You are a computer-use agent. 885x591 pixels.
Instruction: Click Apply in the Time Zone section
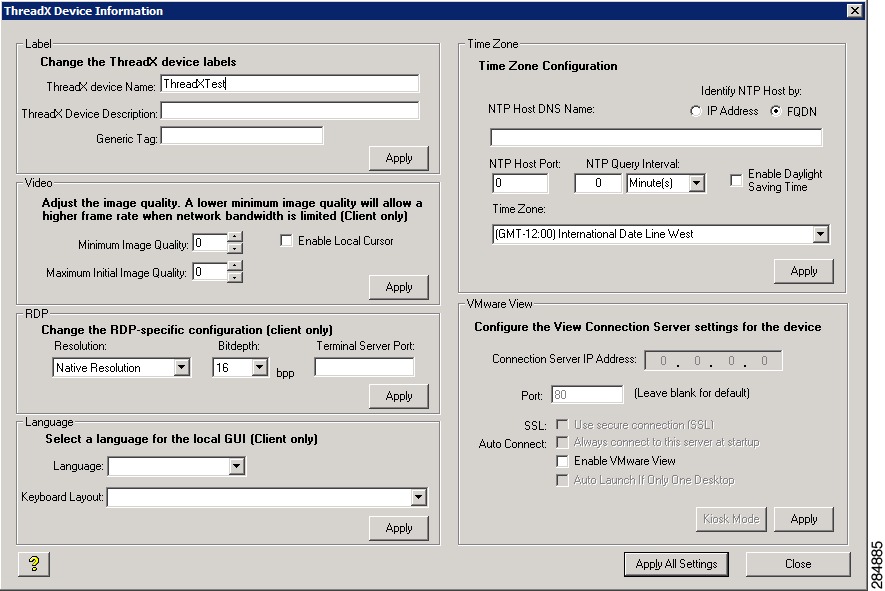[x=804, y=271]
